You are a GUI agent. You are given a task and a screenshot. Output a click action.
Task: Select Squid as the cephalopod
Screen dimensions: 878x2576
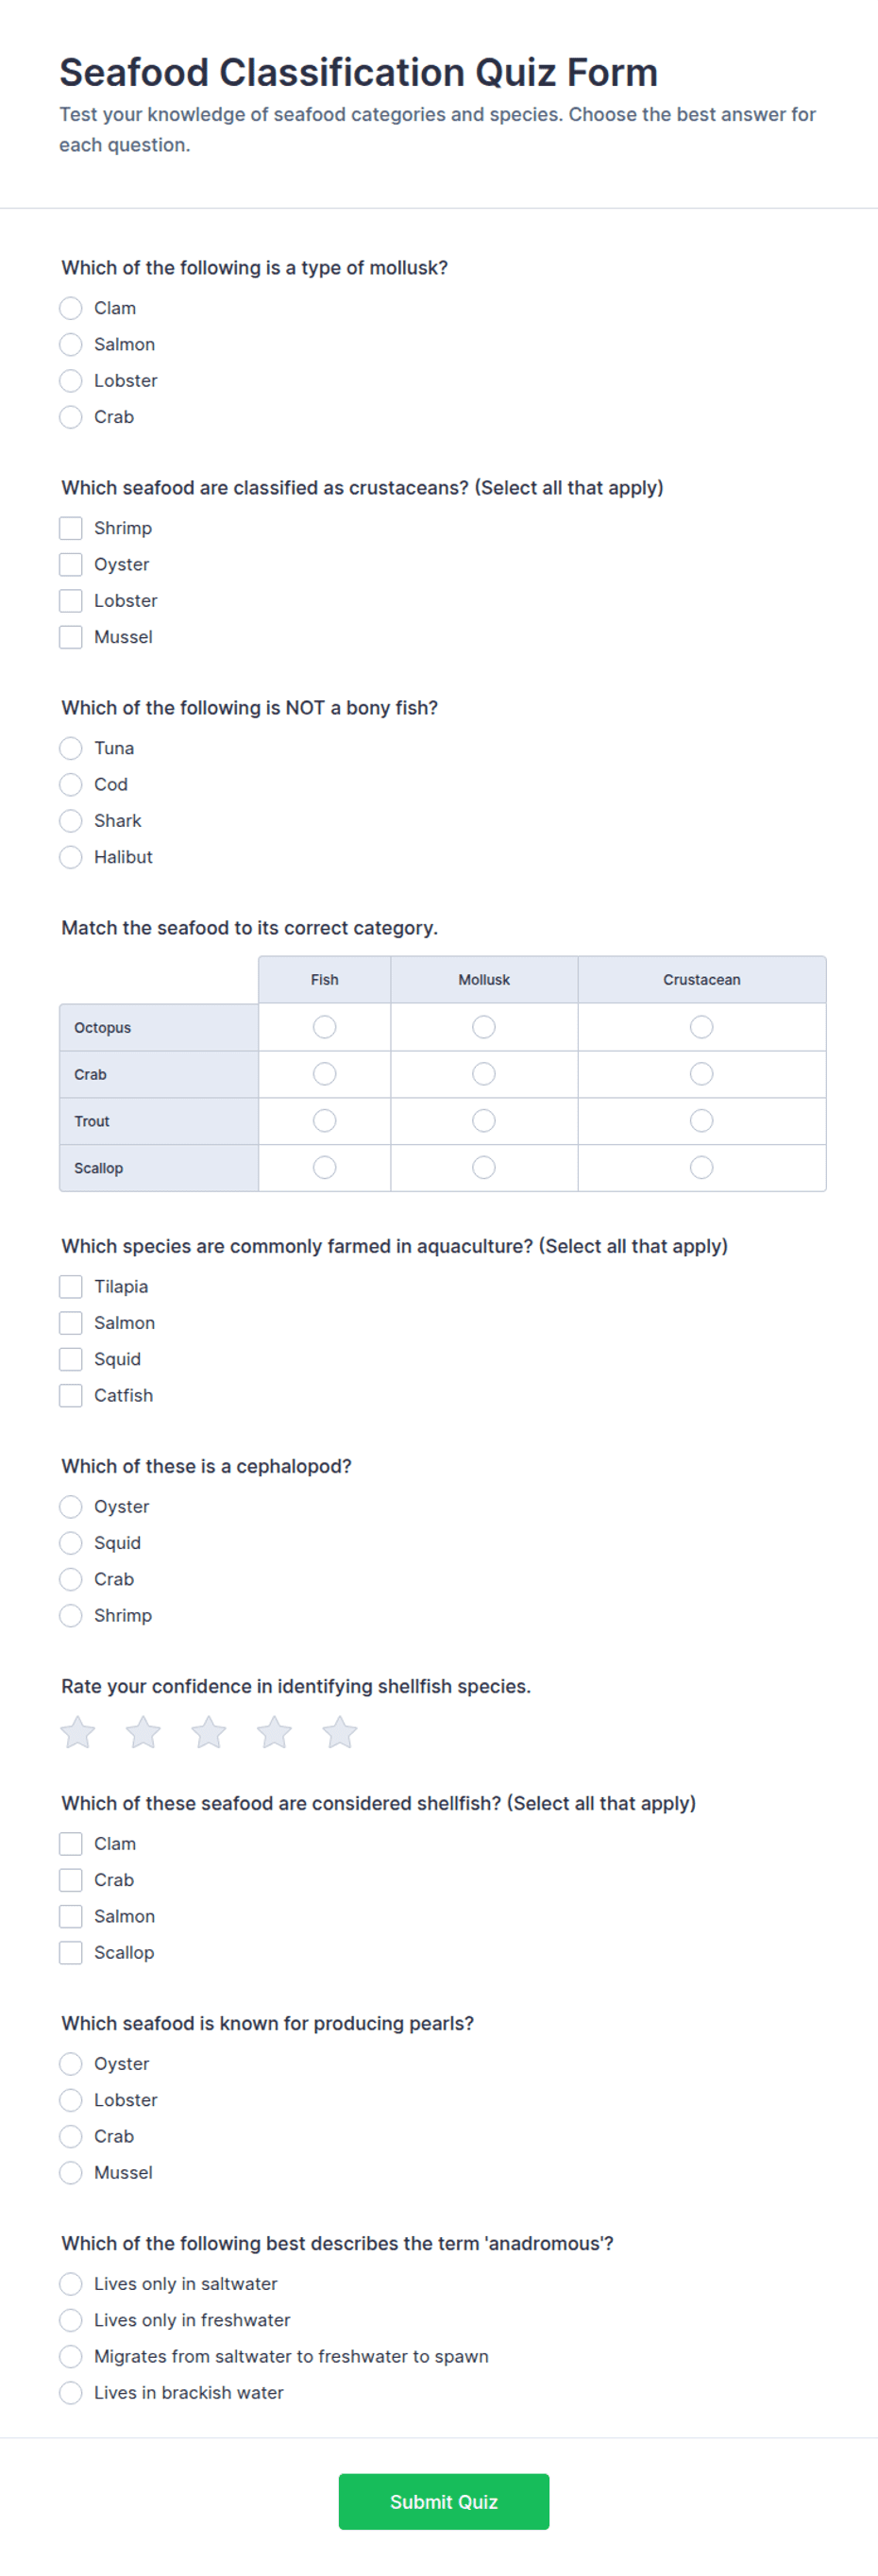pos(70,1543)
